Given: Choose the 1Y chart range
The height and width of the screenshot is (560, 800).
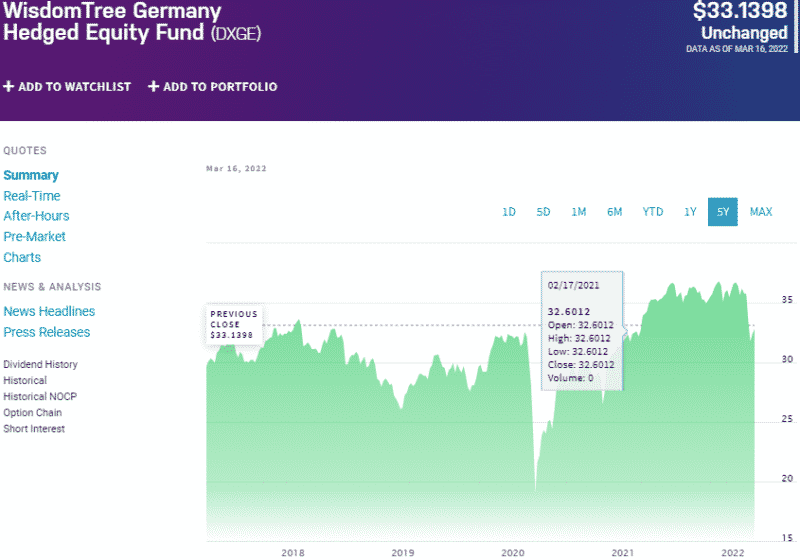Looking at the screenshot, I should pyautogui.click(x=690, y=212).
